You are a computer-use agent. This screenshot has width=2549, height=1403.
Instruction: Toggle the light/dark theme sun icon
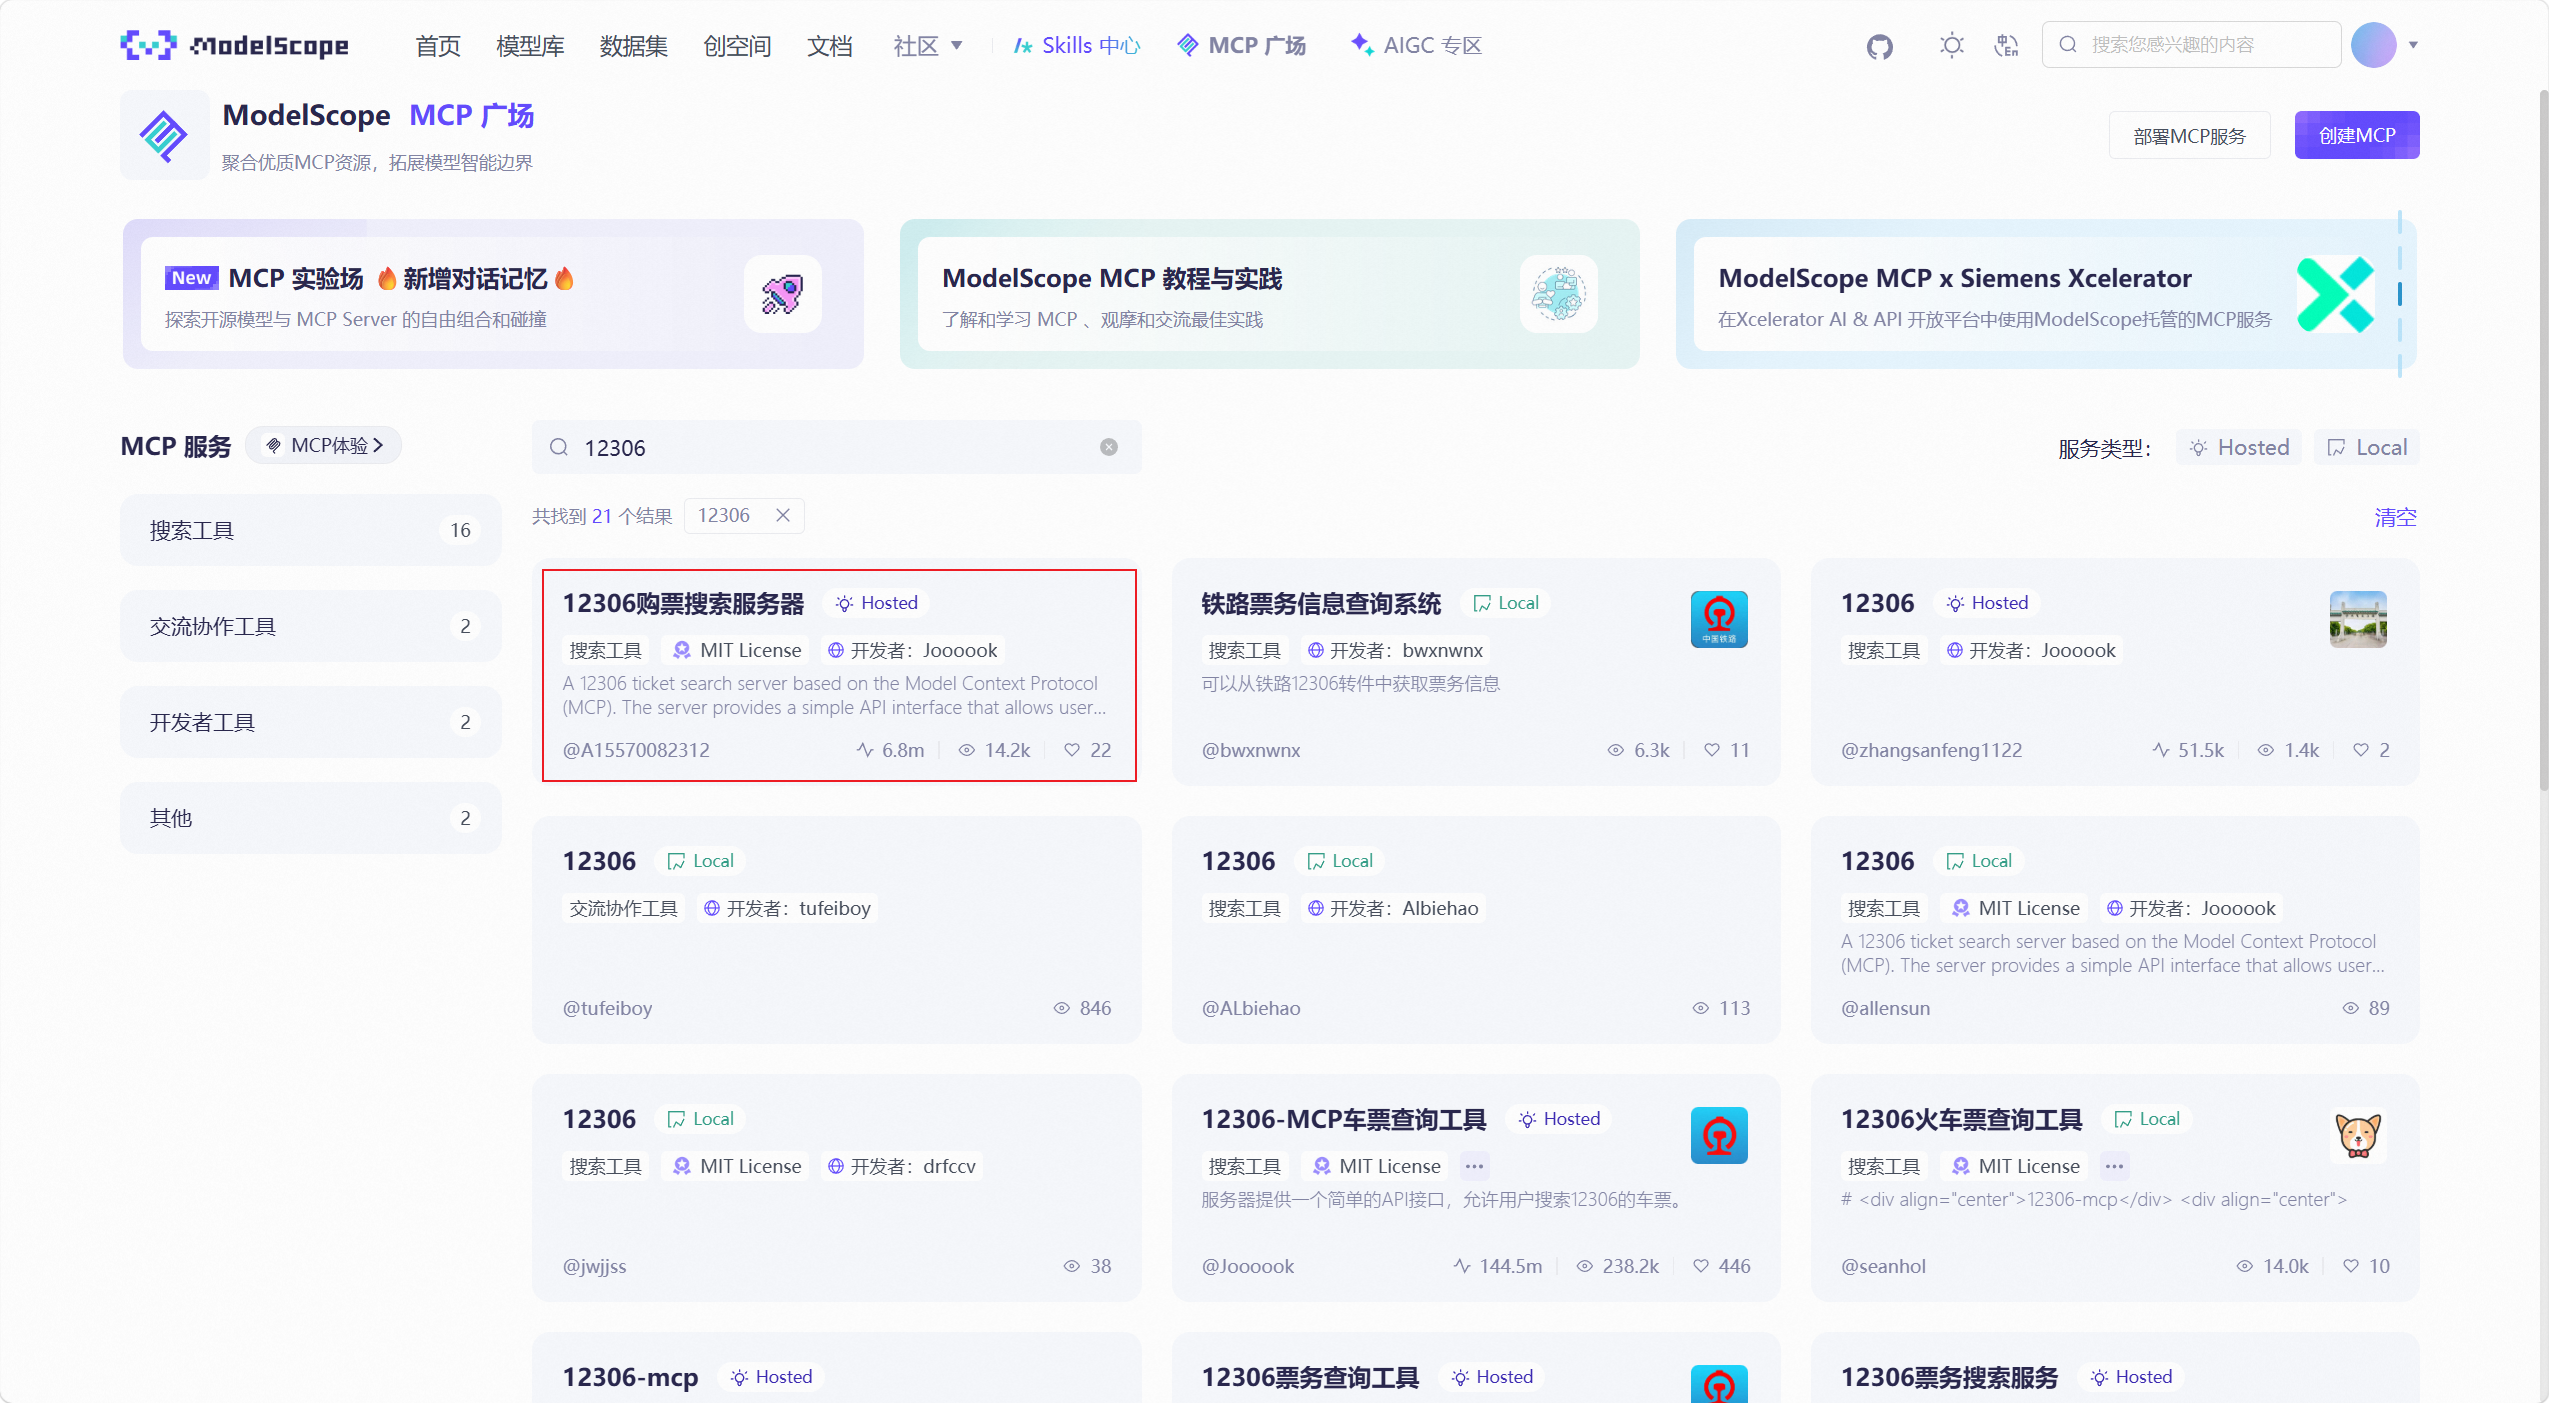[x=1951, y=45]
